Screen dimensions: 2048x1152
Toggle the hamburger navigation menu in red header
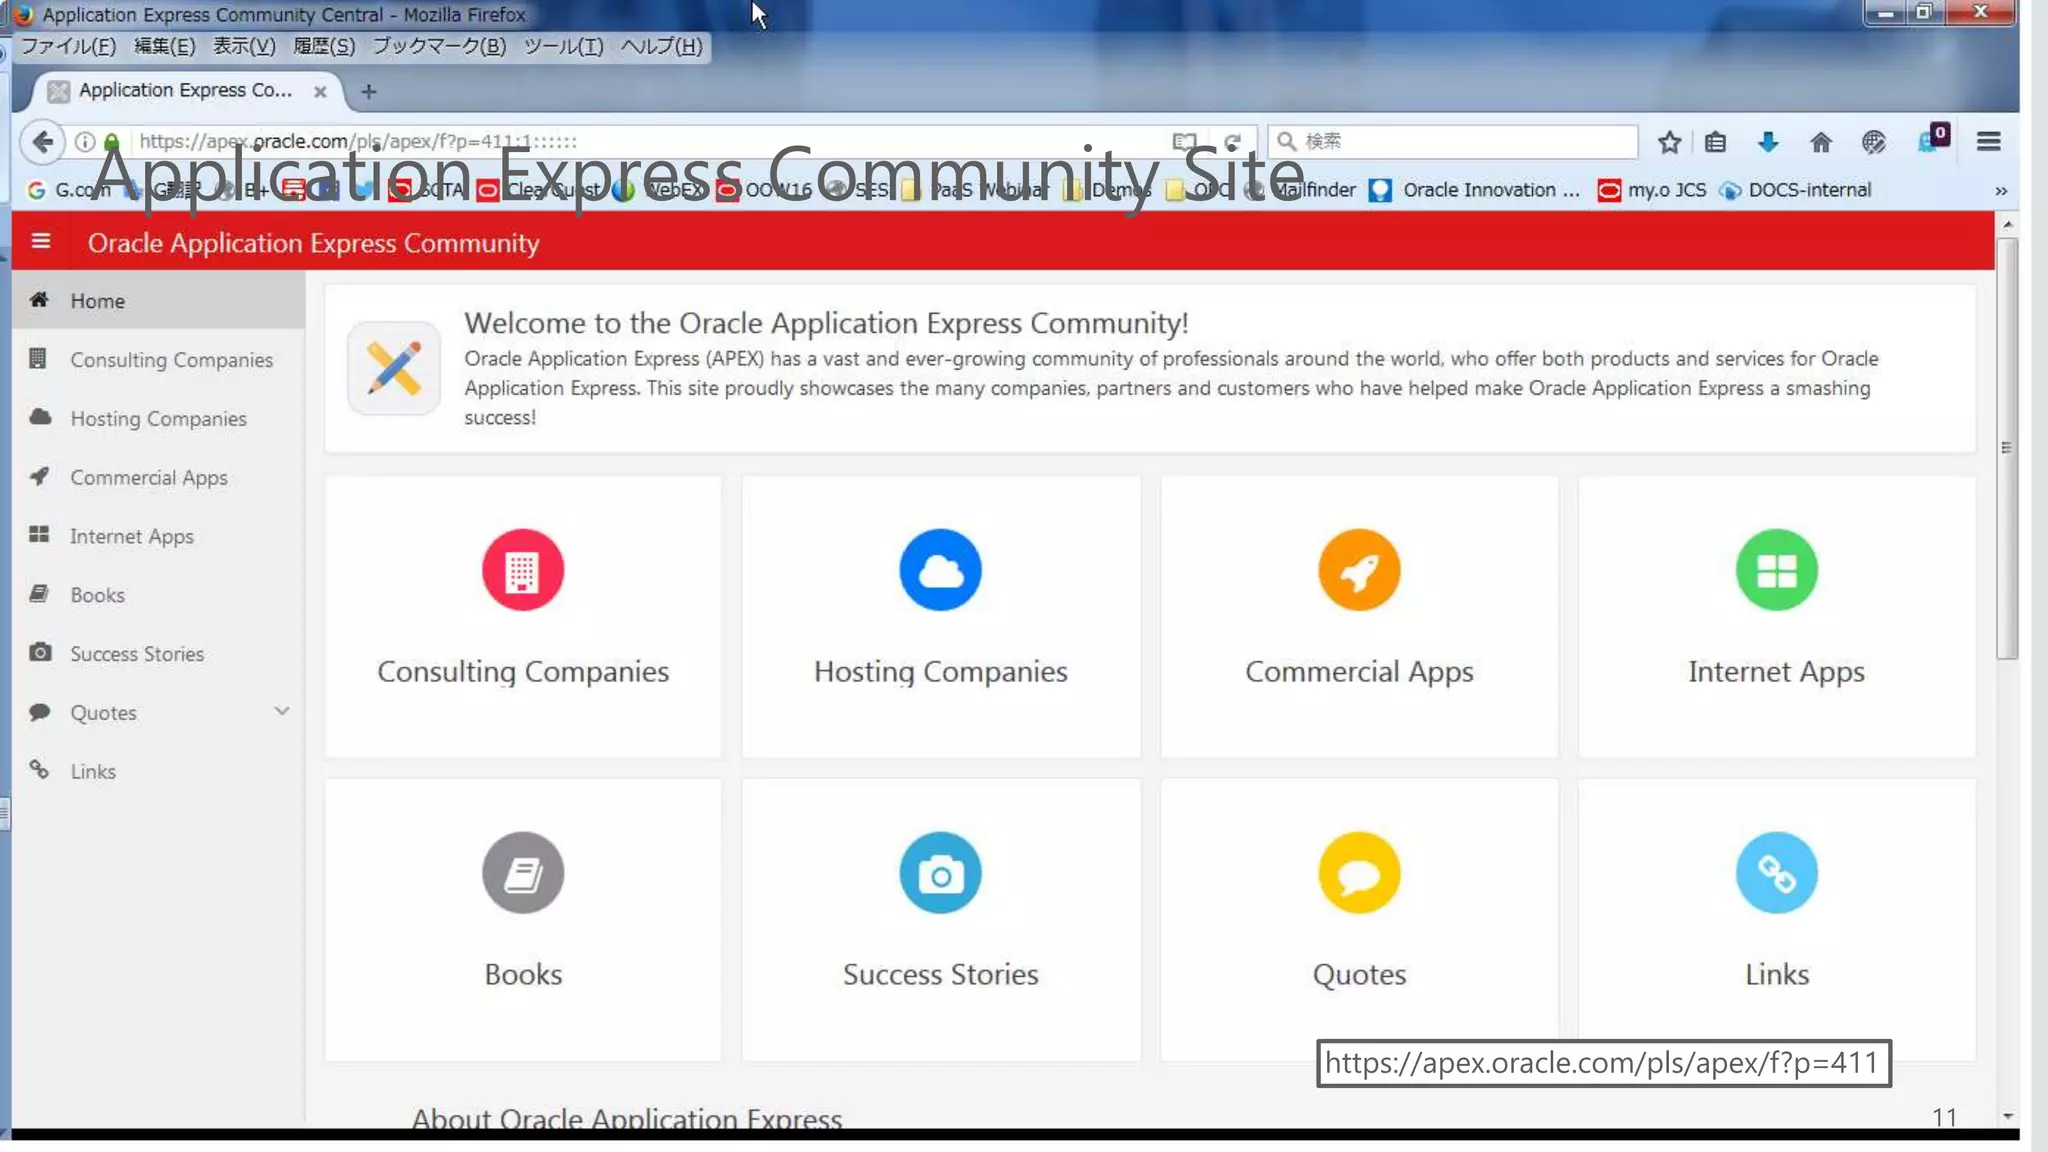[40, 241]
